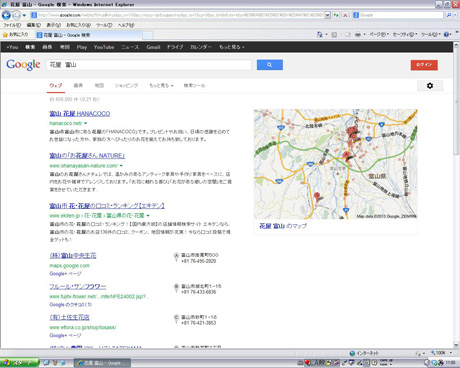Open the (株)富山中央生花 listing
The height and width of the screenshot is (368, 460).
[x=73, y=256]
